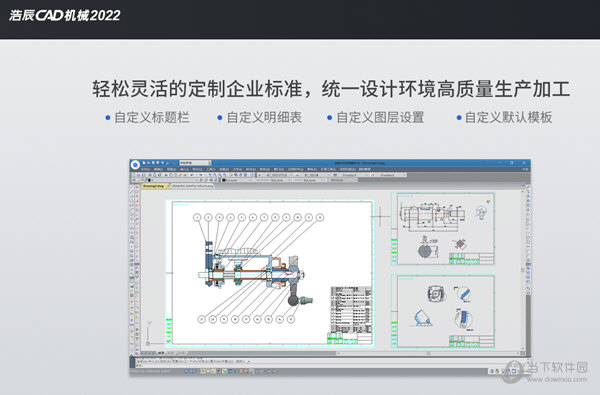Image resolution: width=600 pixels, height=395 pixels.
Task: Select the upper-right shaft detail drawing sheet
Action: (x=443, y=229)
